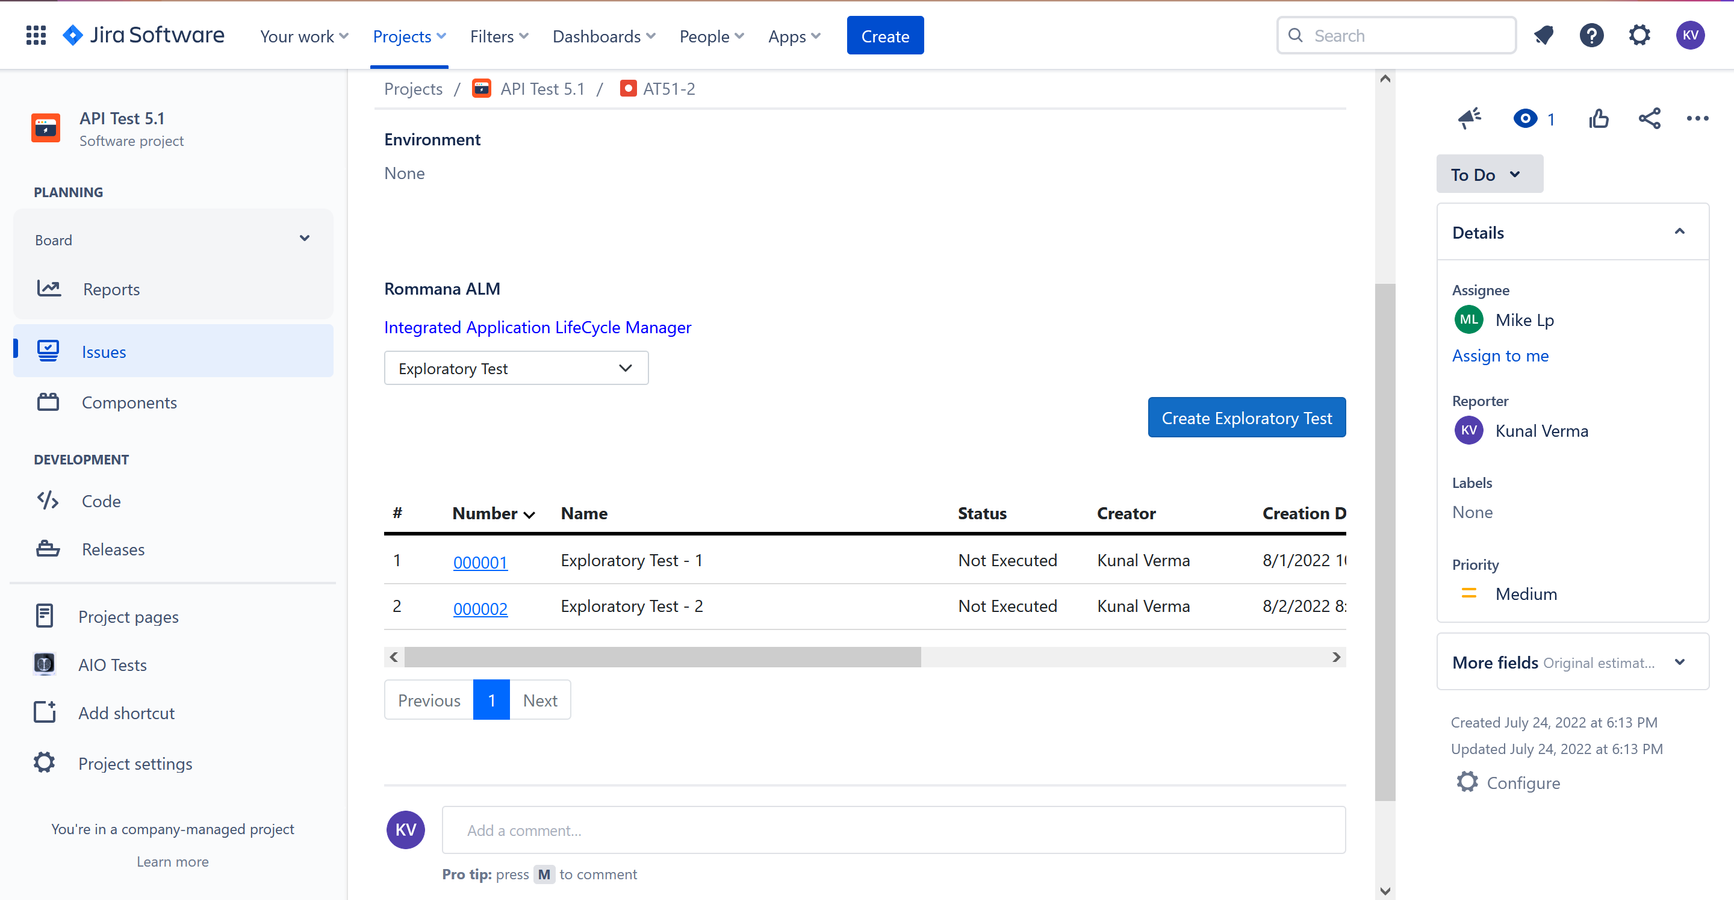
Task: Click the vertical page scrollbar thumb
Action: point(1385,542)
